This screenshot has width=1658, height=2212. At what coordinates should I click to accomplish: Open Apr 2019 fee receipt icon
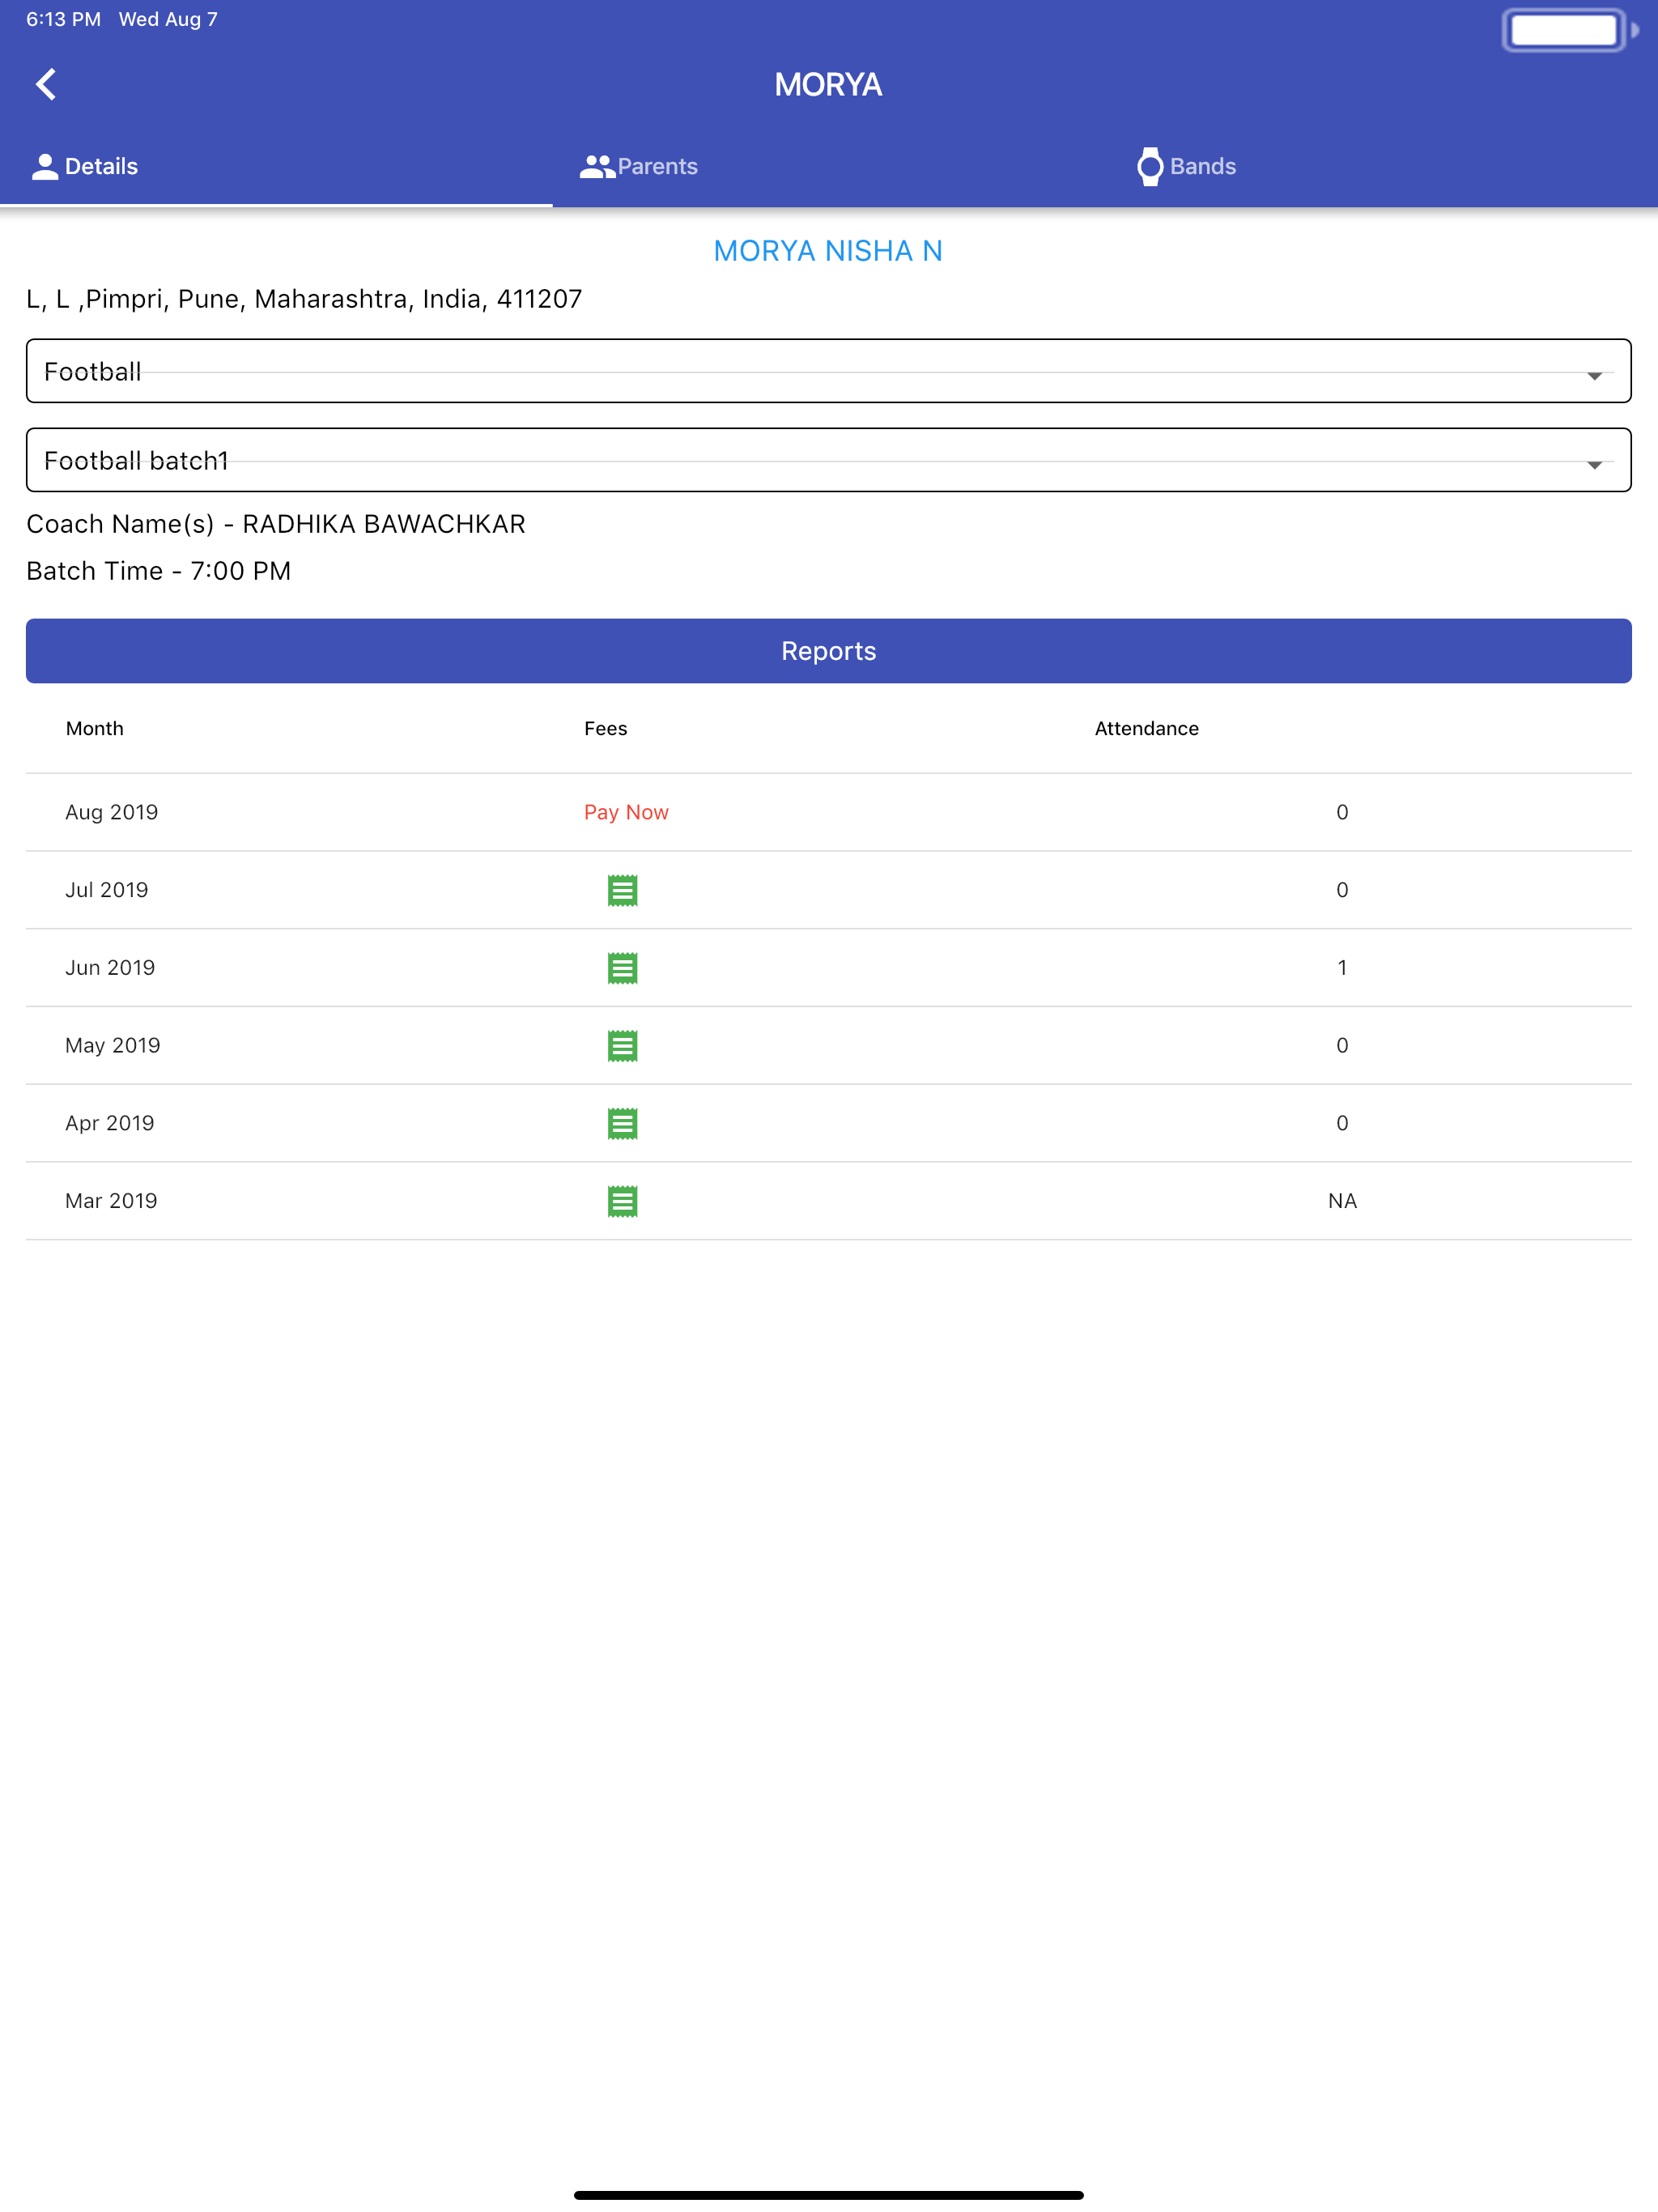pyautogui.click(x=622, y=1123)
